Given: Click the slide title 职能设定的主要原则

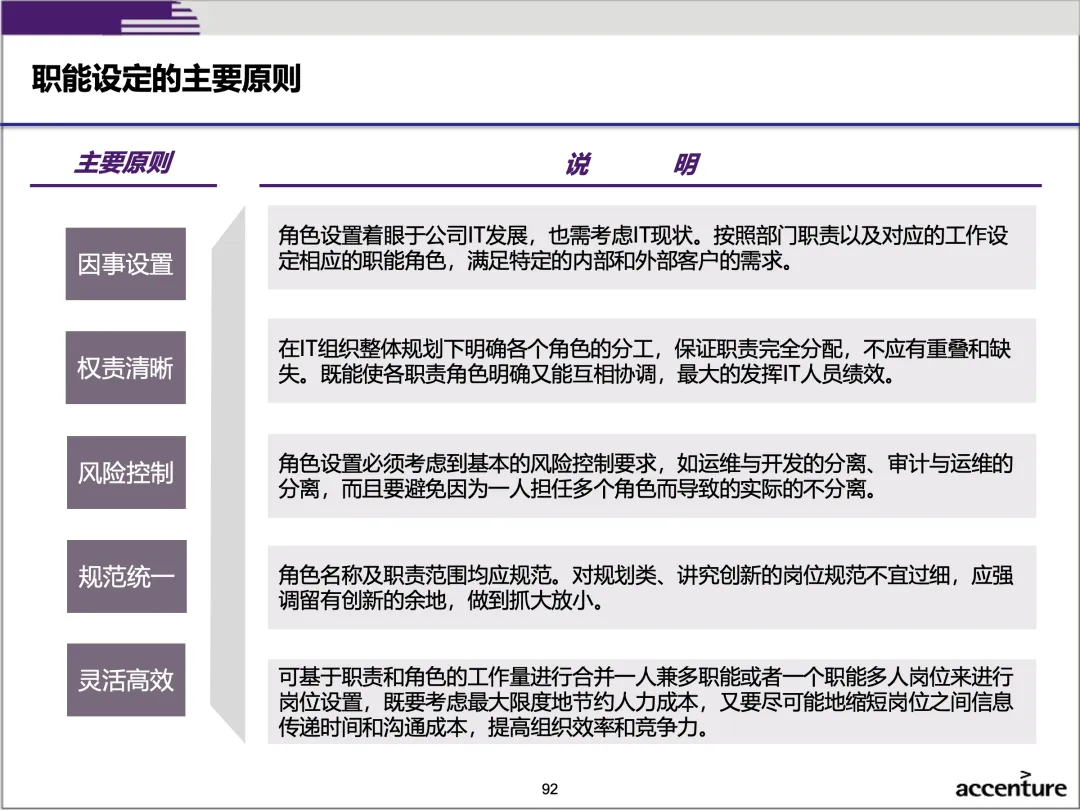Looking at the screenshot, I should click(x=166, y=78).
